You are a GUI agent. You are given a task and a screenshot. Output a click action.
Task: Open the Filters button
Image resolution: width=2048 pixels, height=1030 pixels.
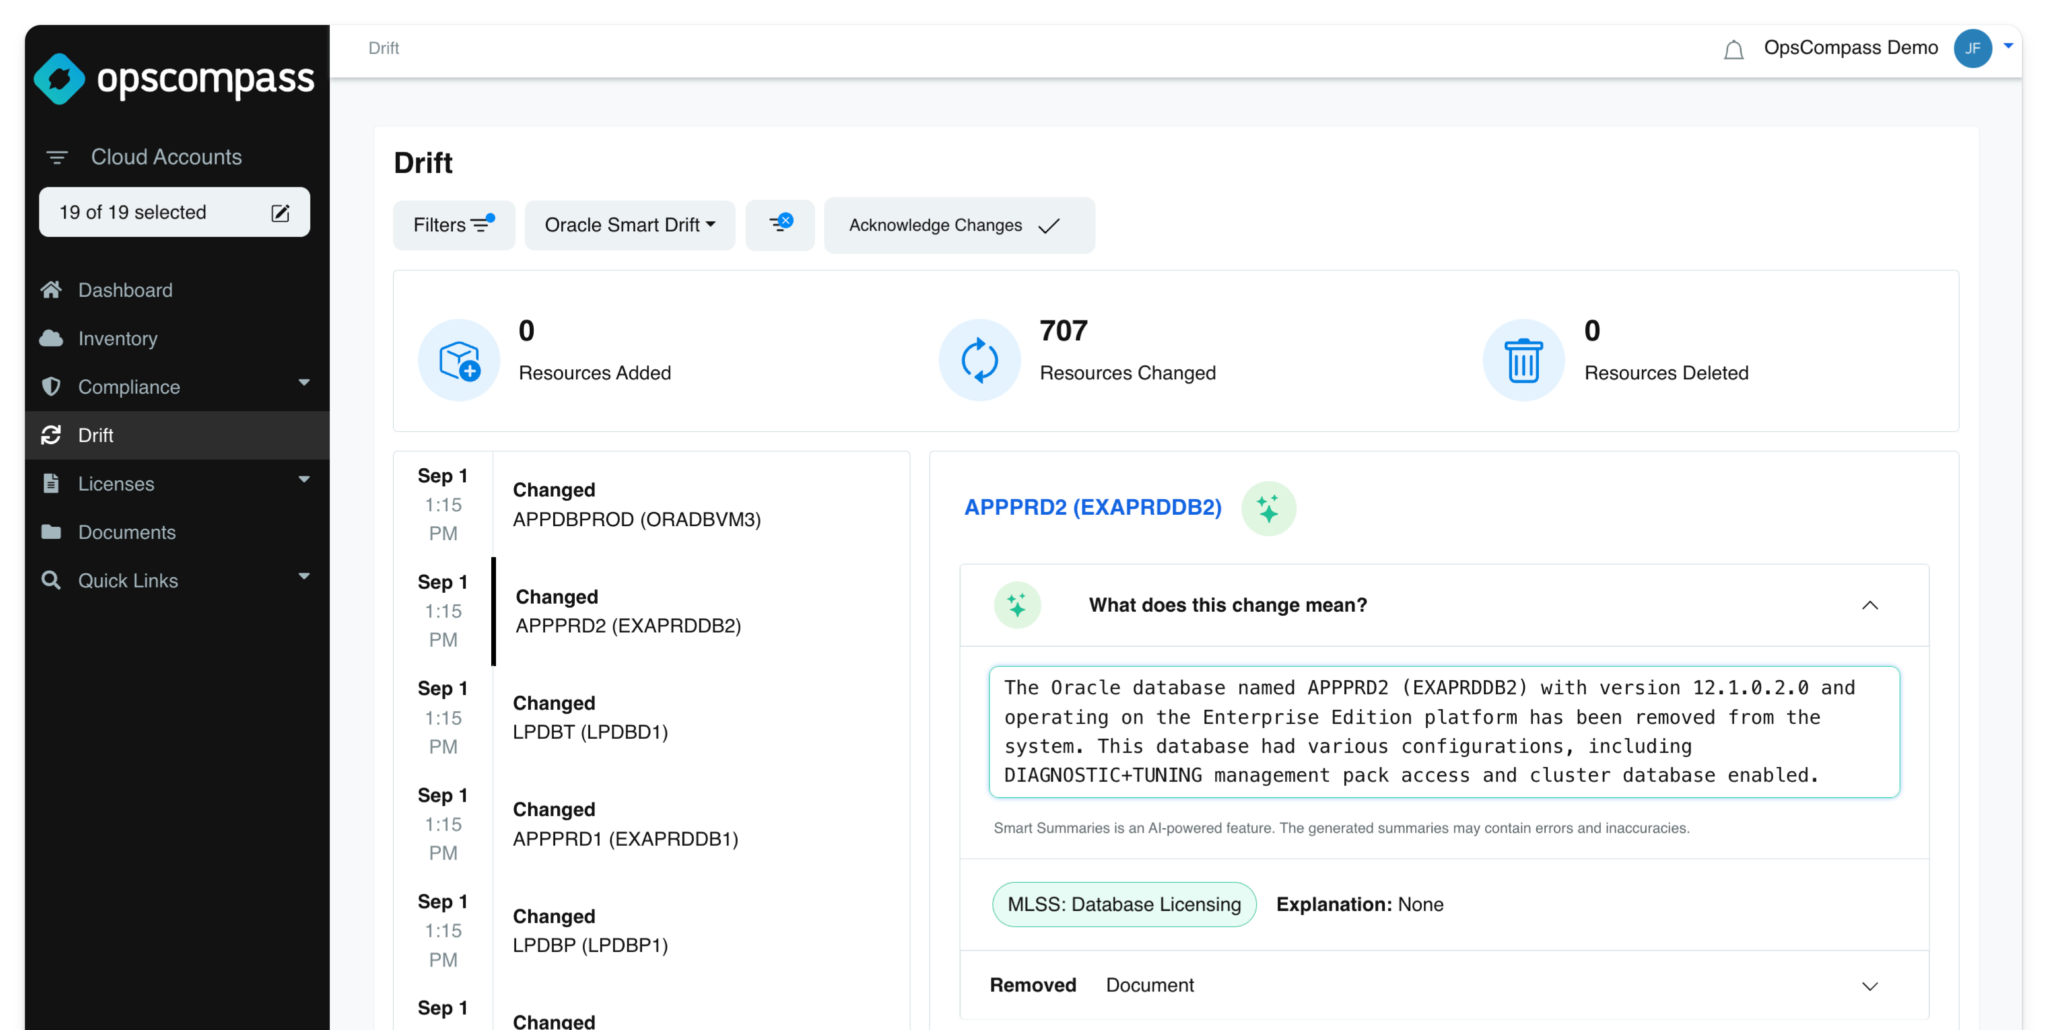[454, 225]
